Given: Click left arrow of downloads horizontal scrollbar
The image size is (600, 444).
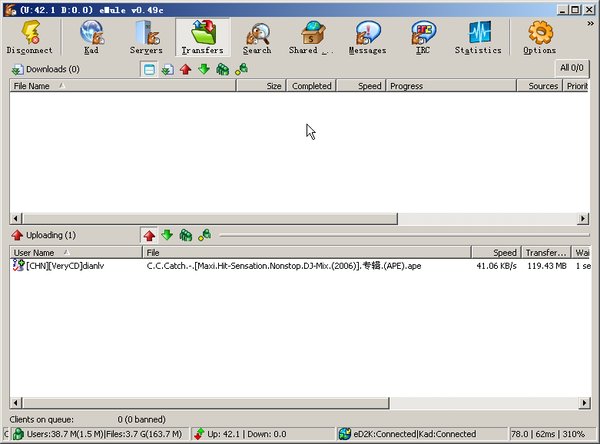Looking at the screenshot, I should pos(16,219).
